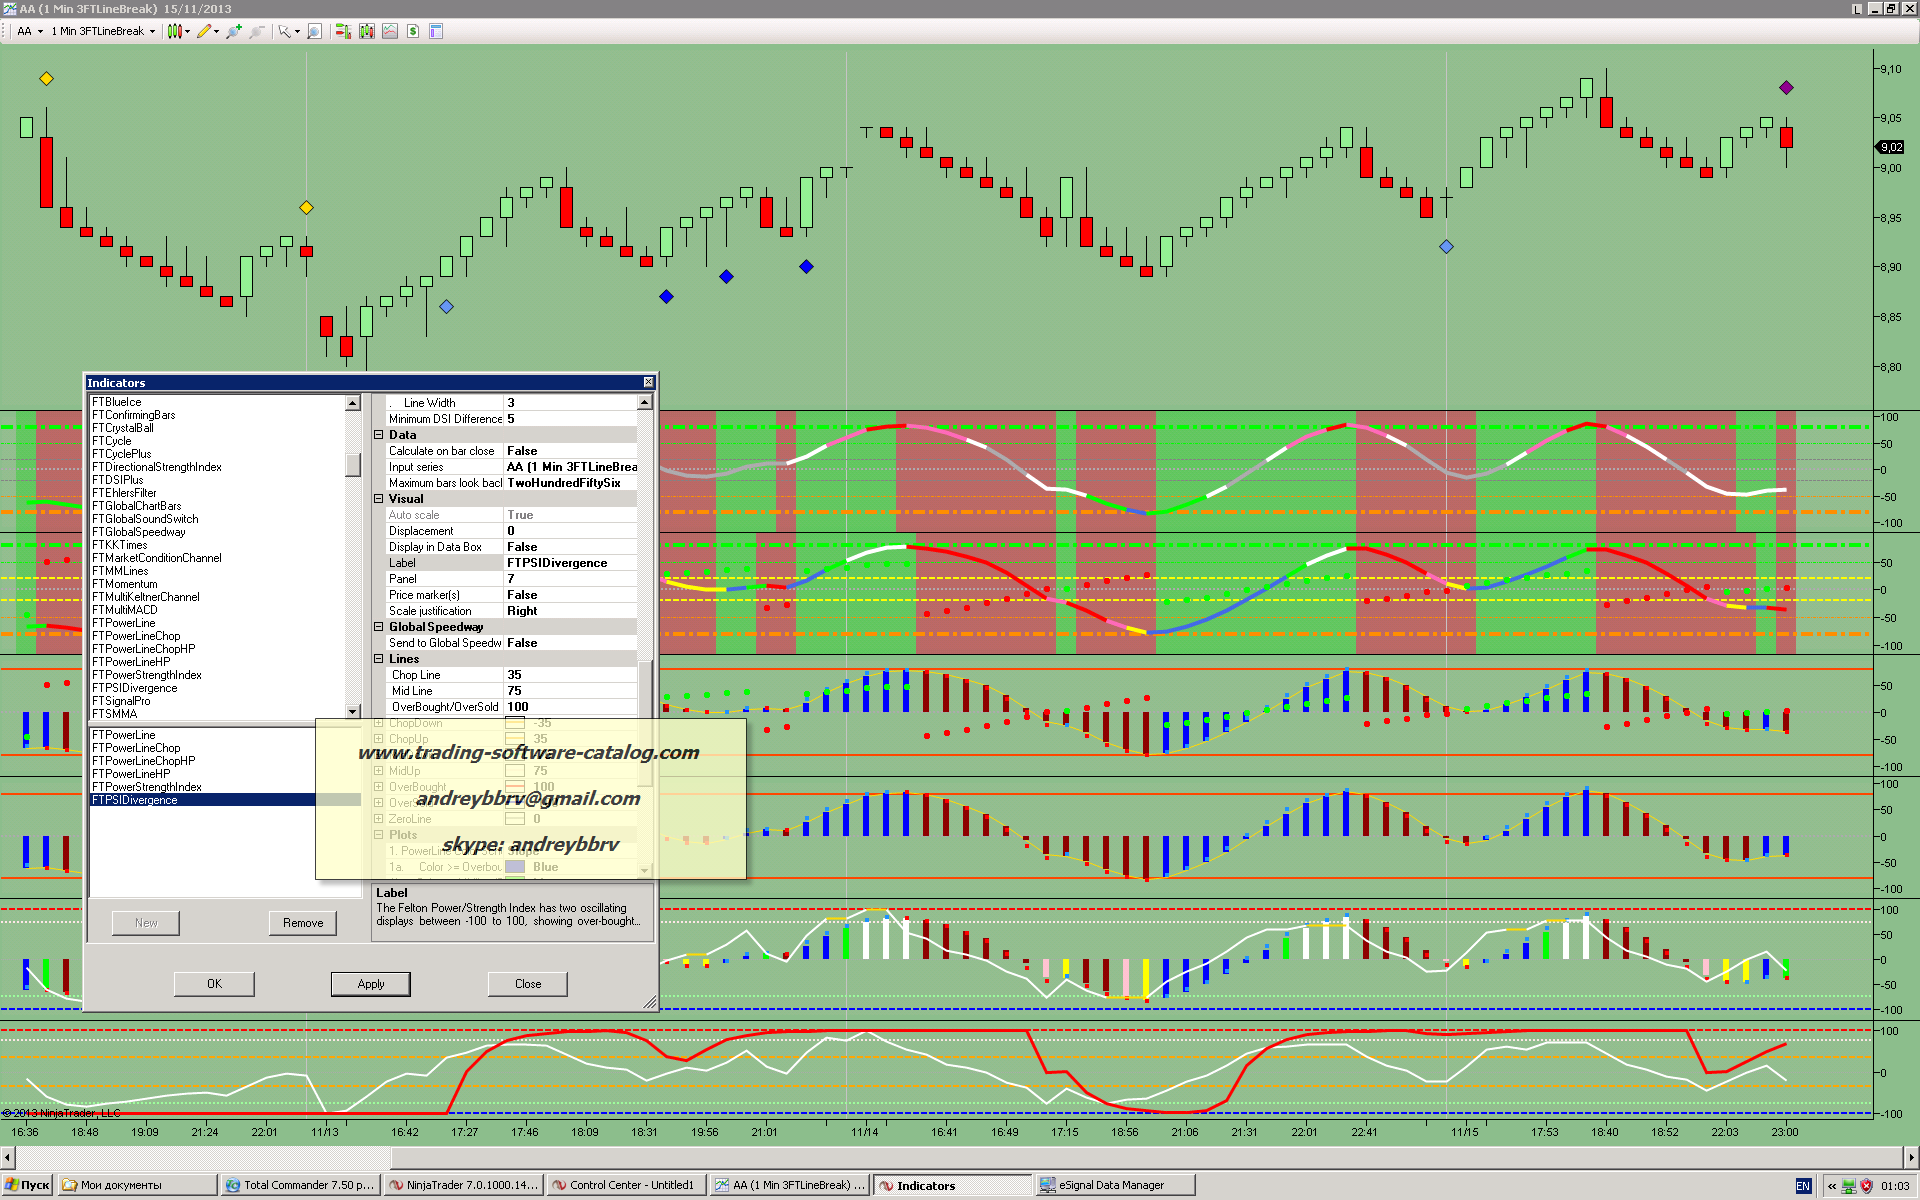Open the indicators chart icon
Screen dimensions: 1920x1200
point(389,31)
